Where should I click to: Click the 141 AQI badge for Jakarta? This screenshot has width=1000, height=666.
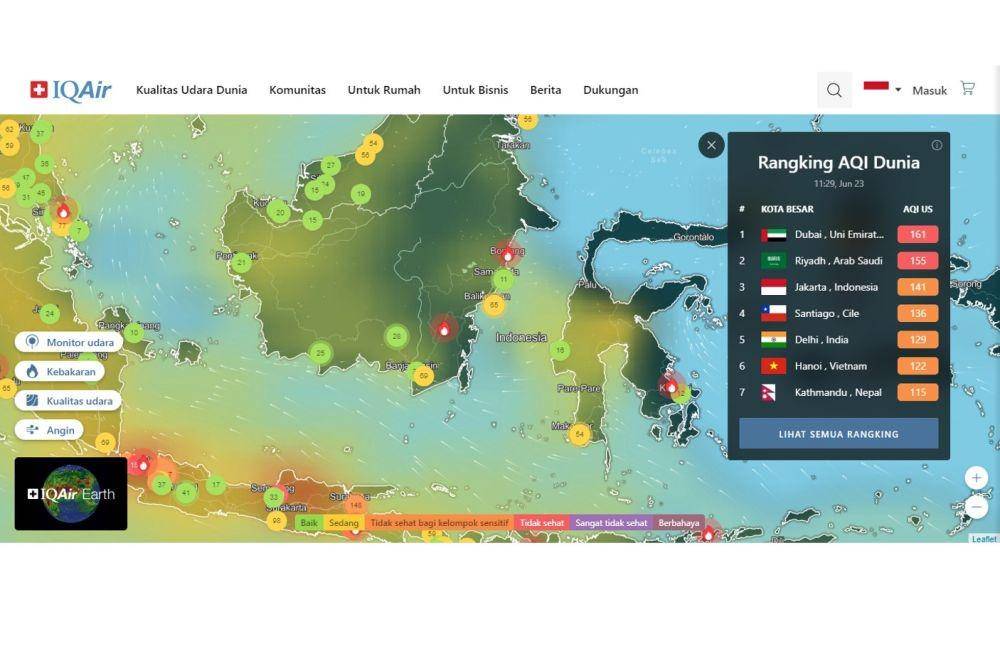pyautogui.click(x=918, y=287)
